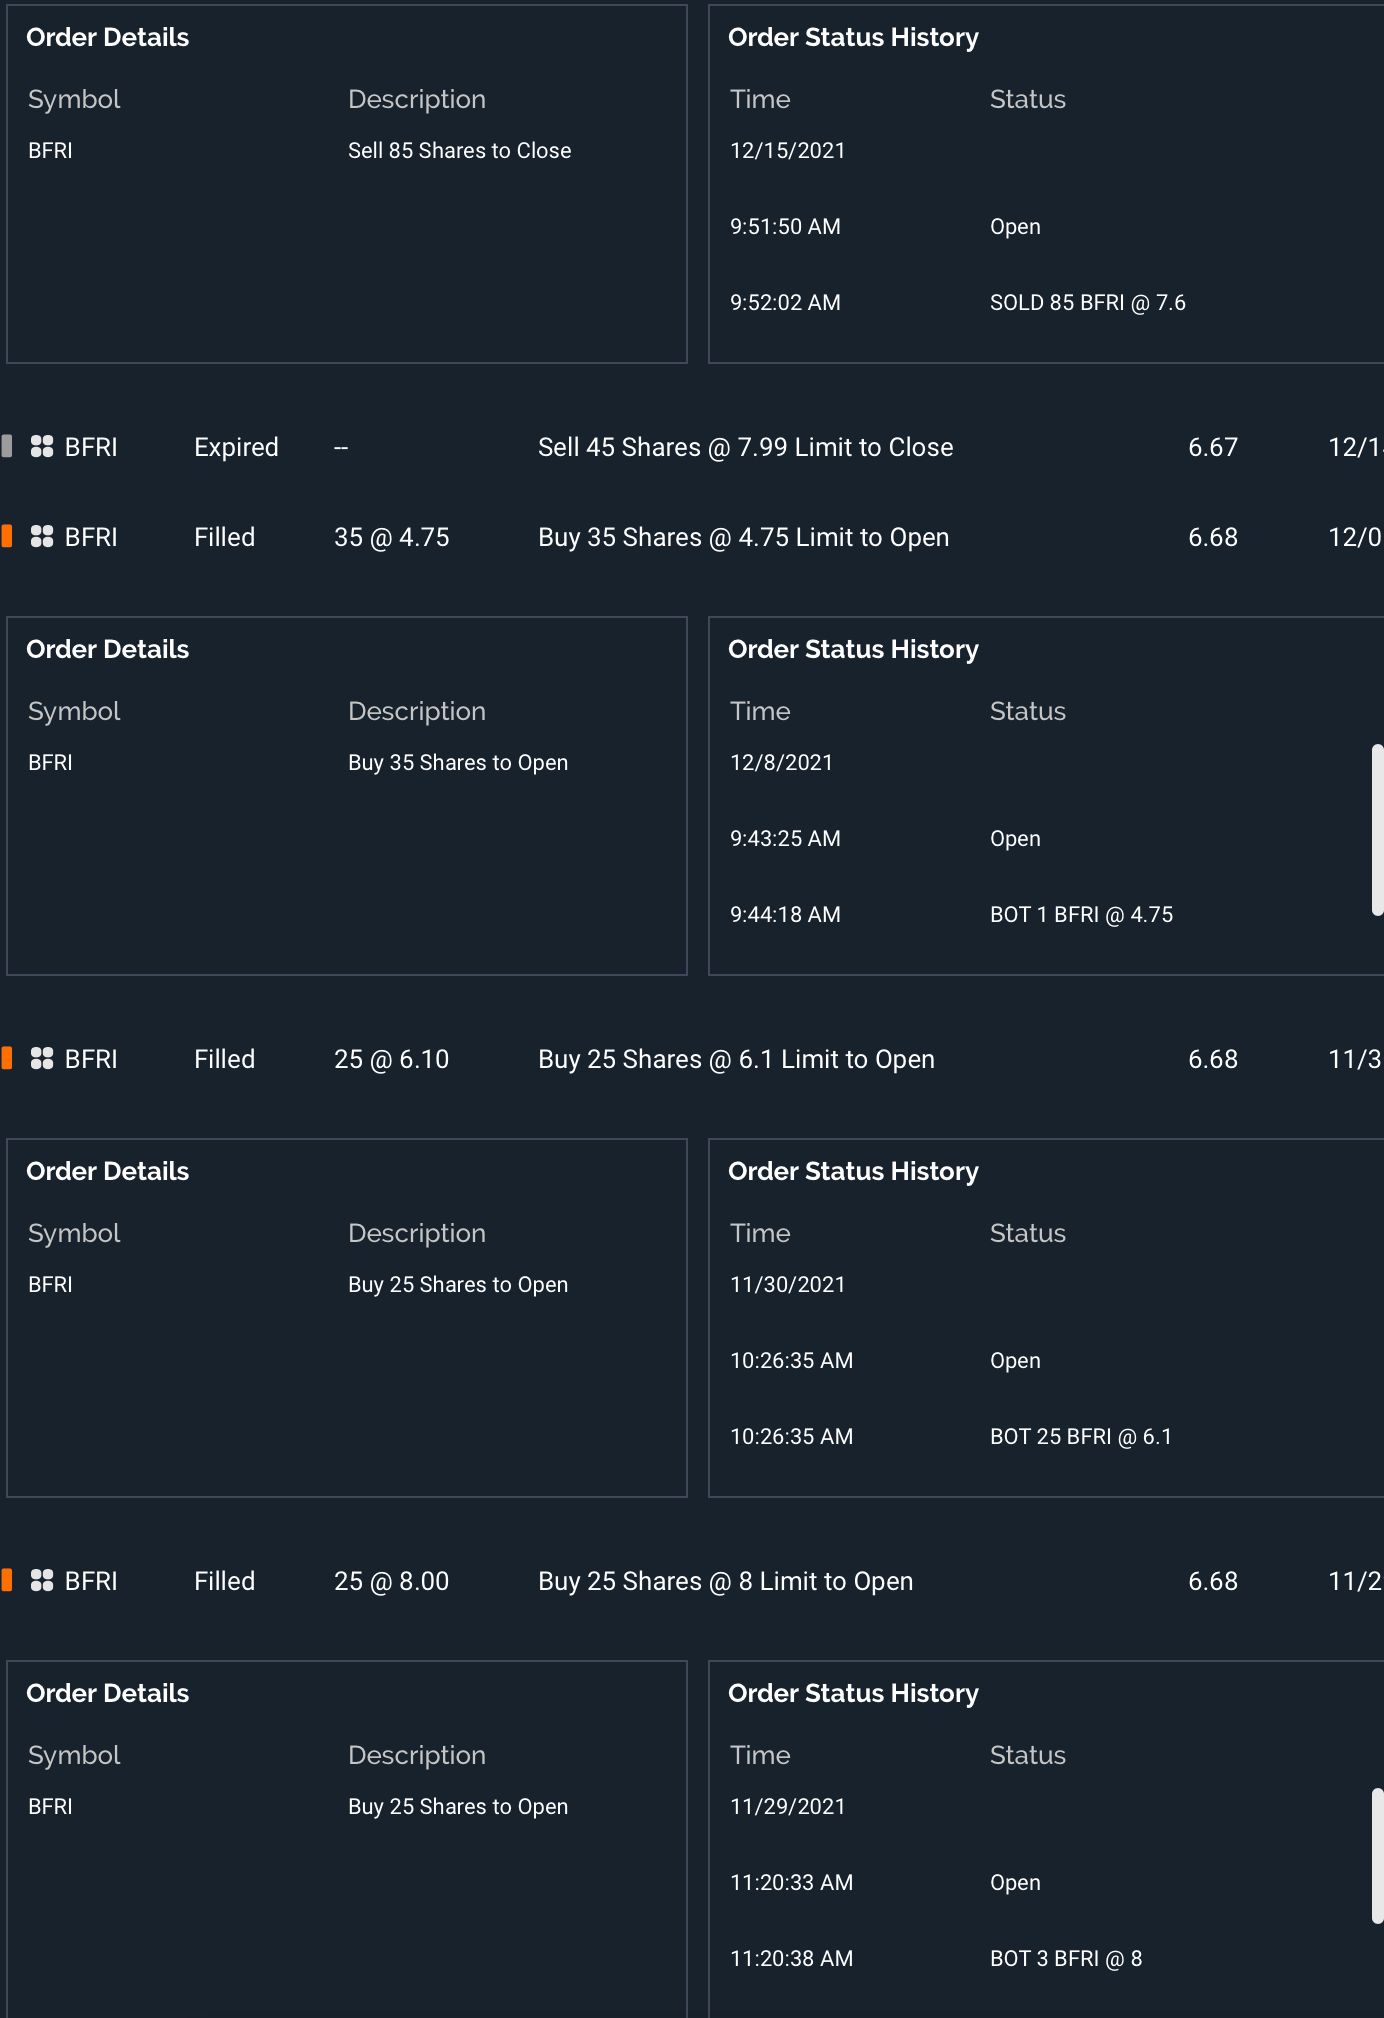
Task: Collapse the Buy 25 Shares @ 6.1 order row
Action: [x=736, y=1059]
